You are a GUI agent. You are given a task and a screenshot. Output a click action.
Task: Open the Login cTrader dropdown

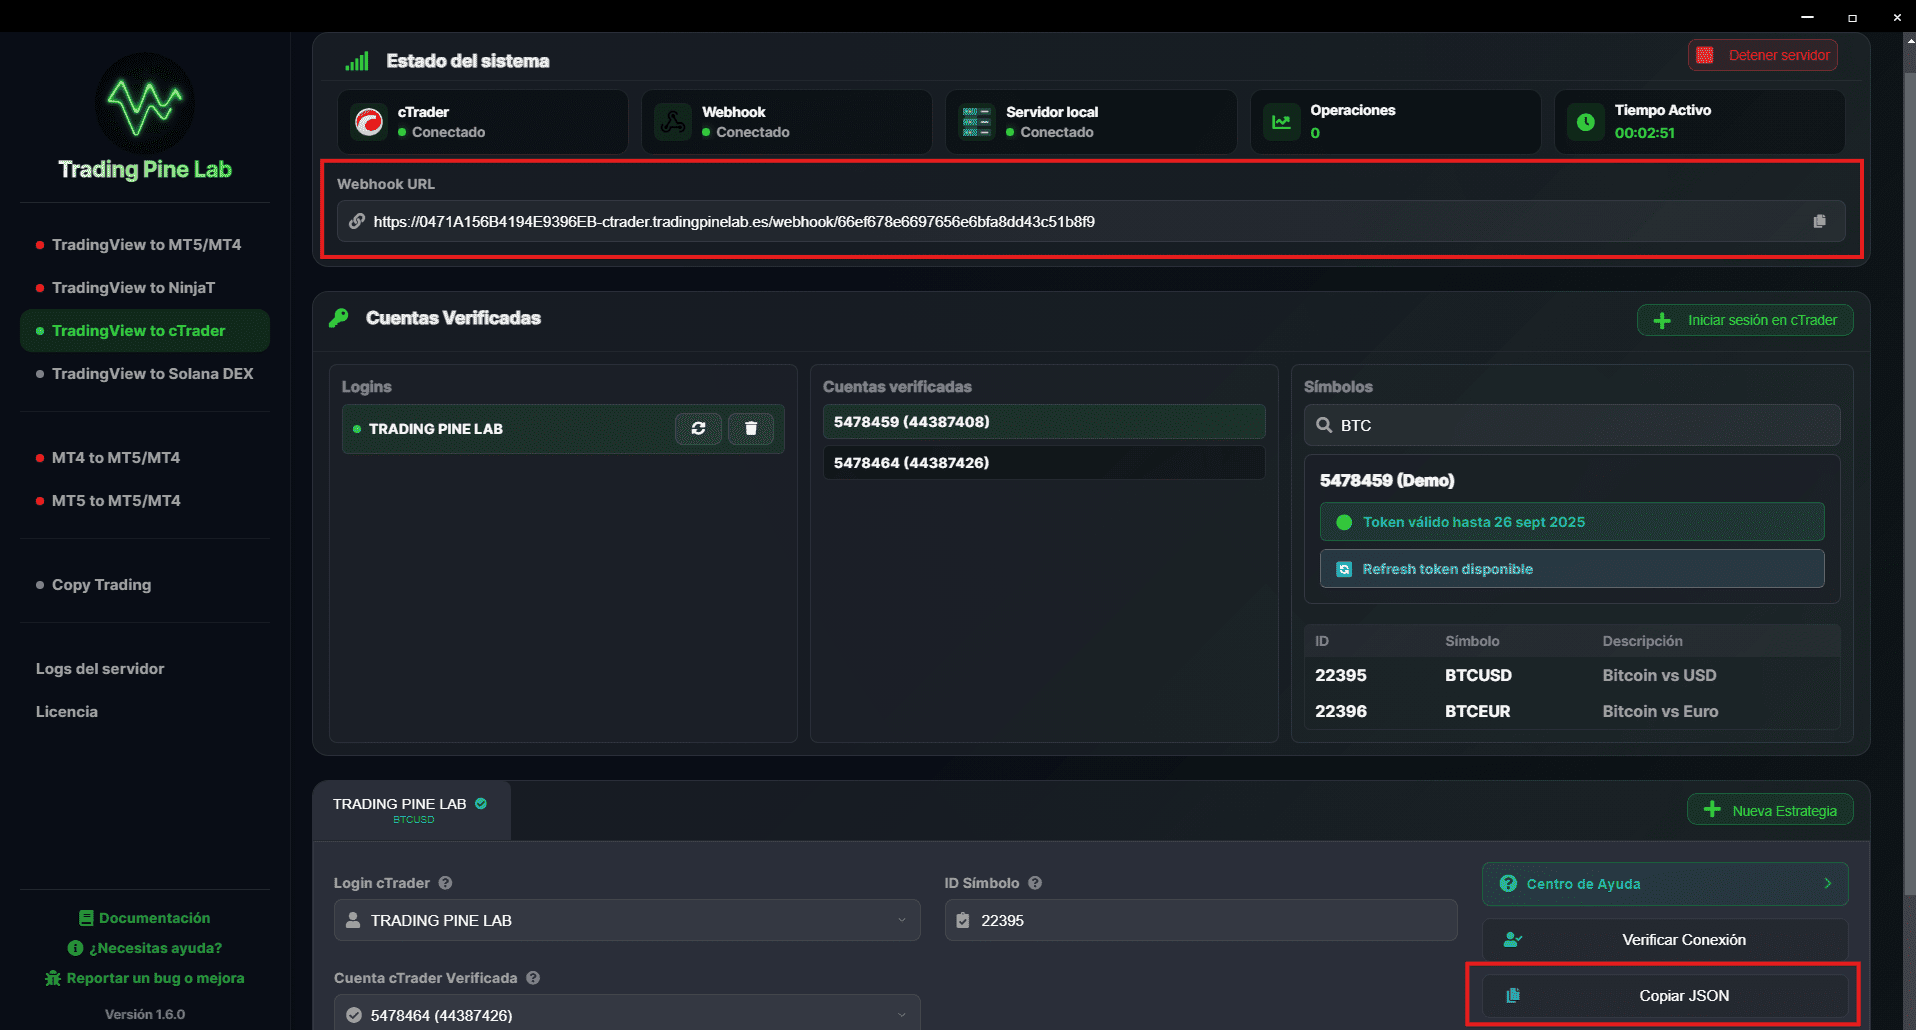[x=627, y=920]
